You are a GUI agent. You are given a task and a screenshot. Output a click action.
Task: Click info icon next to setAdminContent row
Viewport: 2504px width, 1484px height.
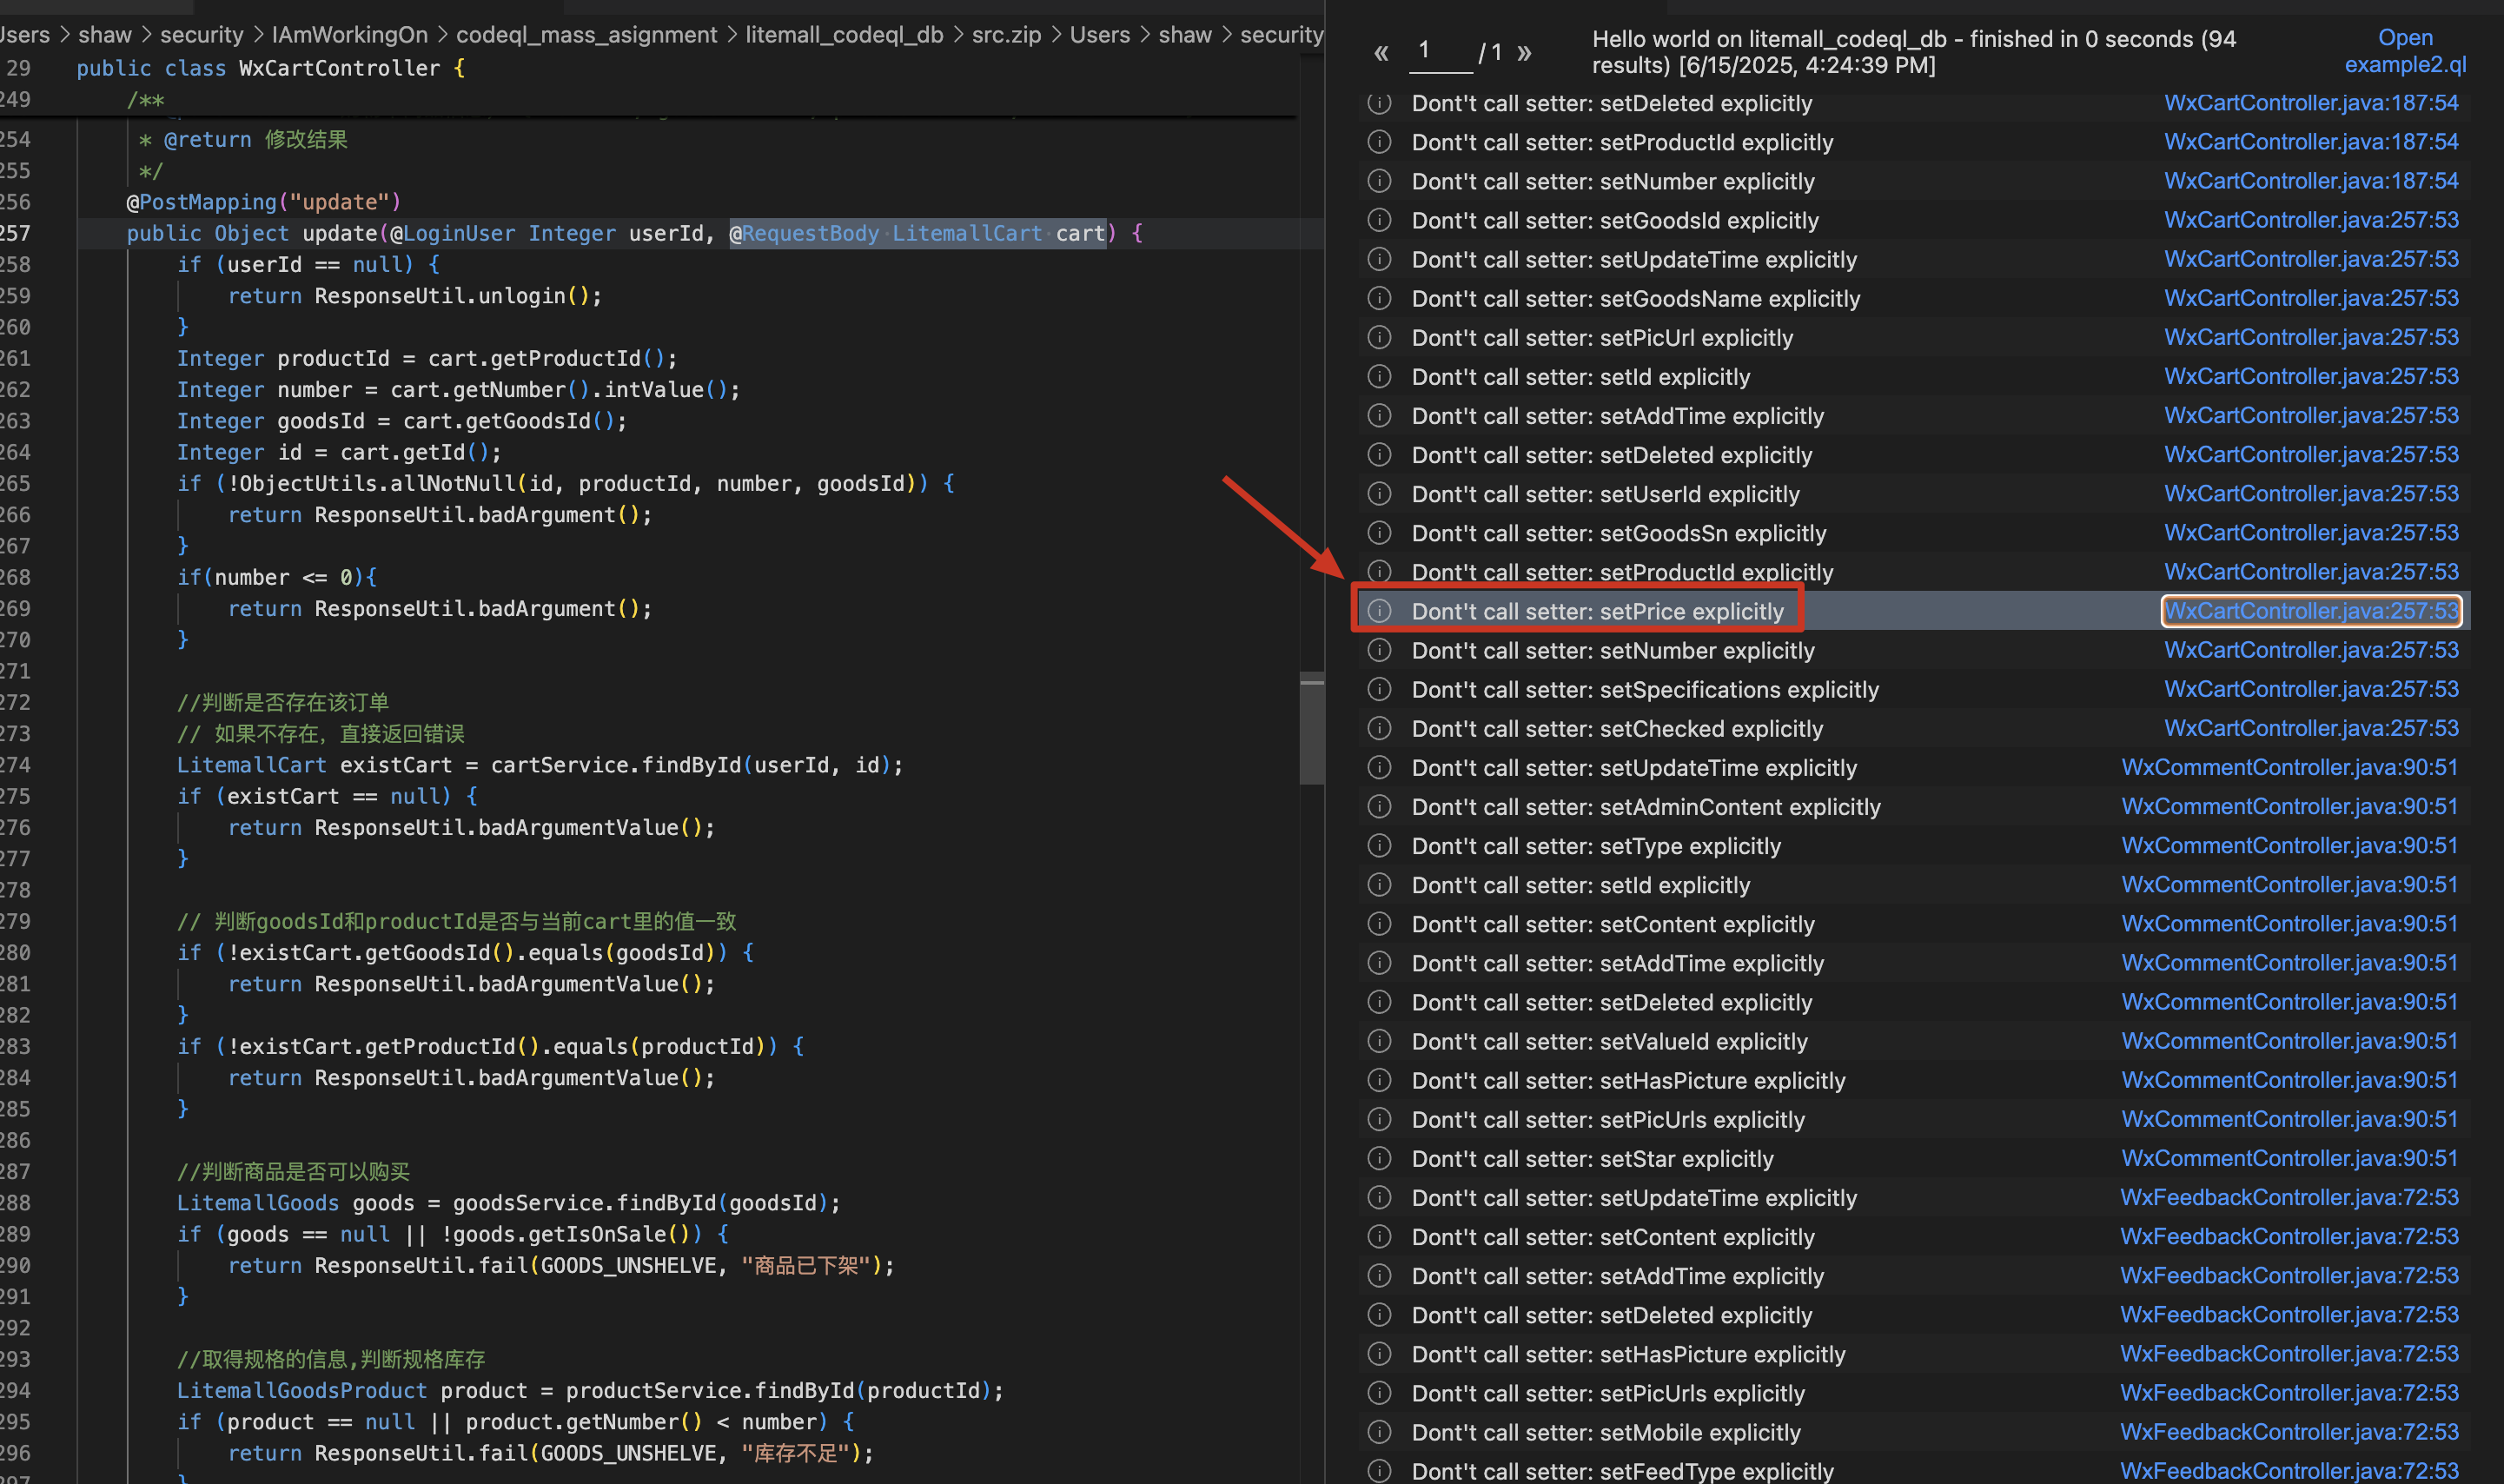(x=1379, y=807)
